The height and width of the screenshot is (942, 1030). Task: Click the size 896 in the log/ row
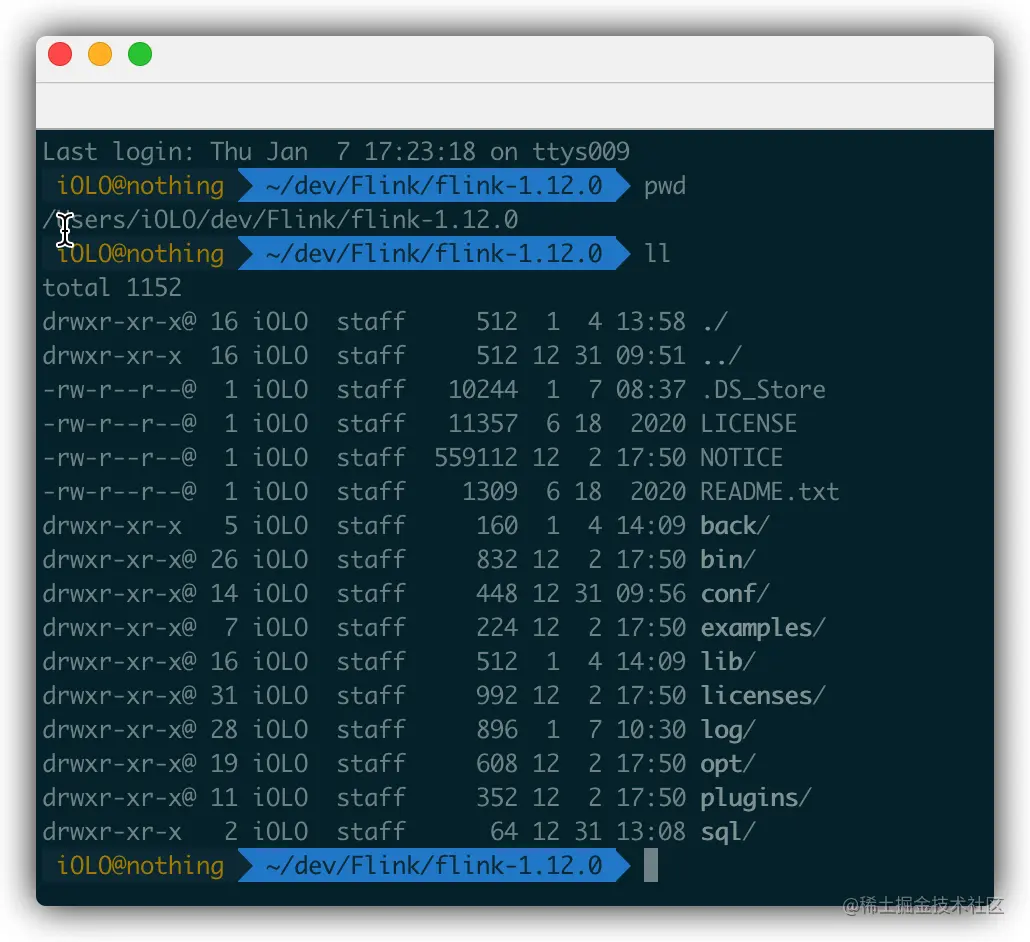pos(497,730)
